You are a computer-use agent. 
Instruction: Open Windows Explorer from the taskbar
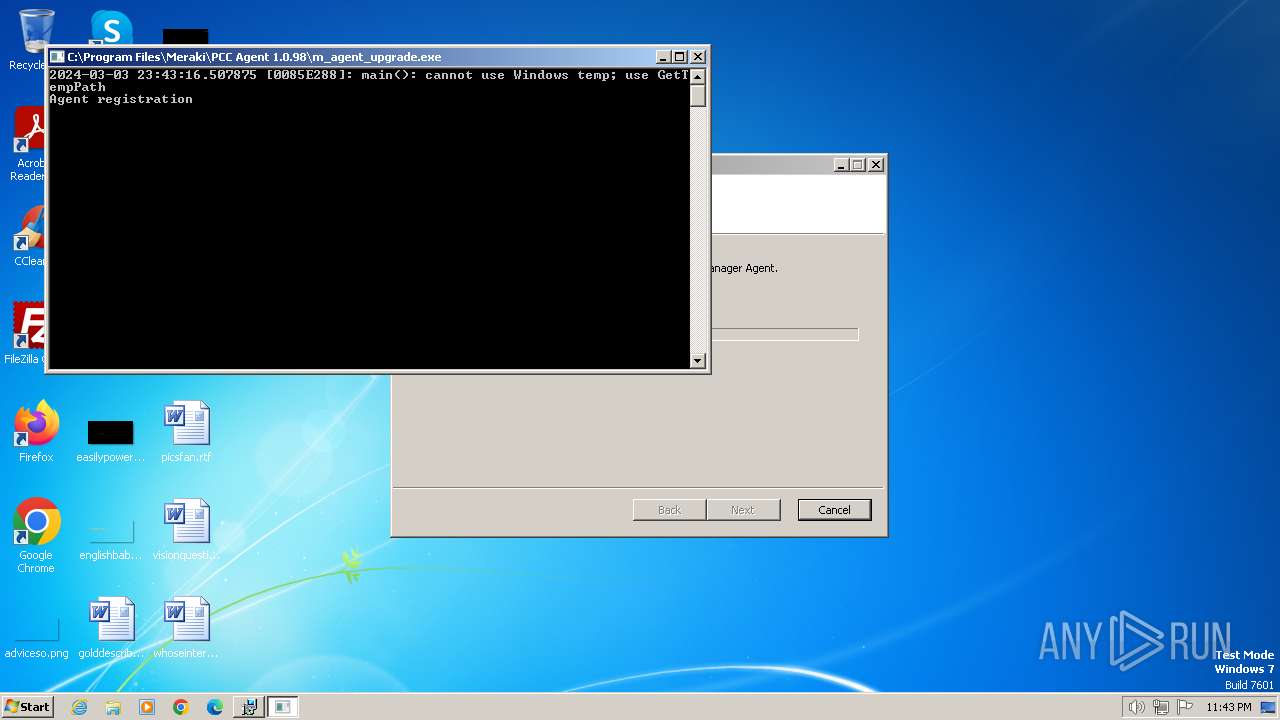(x=113, y=707)
